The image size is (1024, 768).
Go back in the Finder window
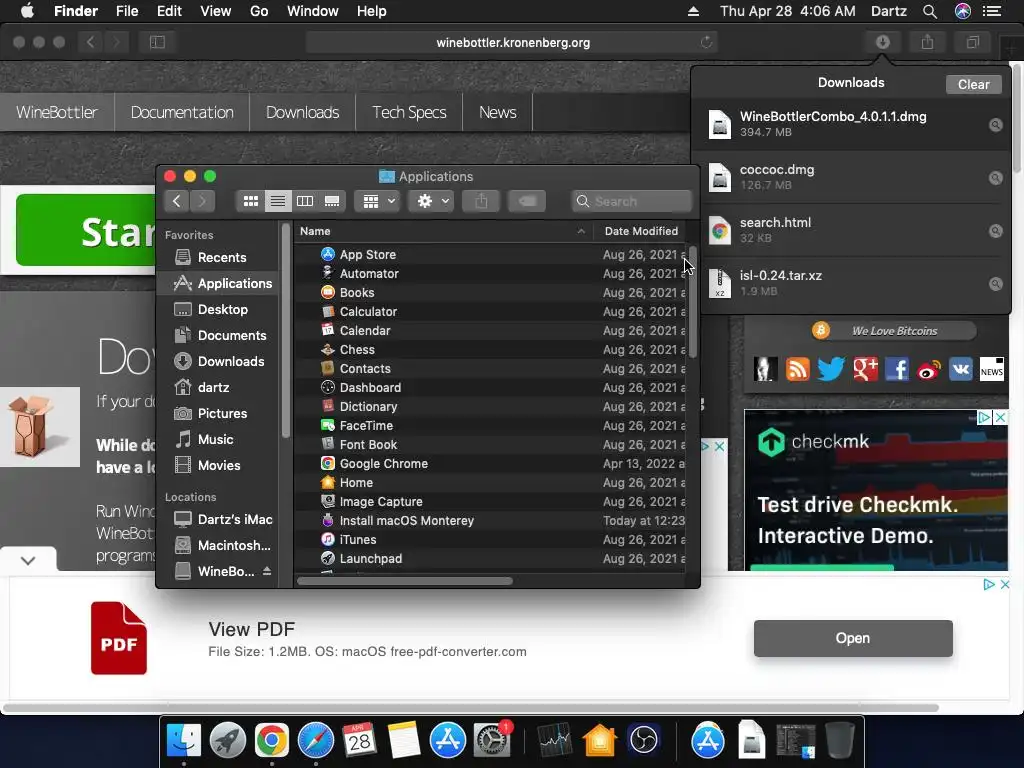pos(176,201)
